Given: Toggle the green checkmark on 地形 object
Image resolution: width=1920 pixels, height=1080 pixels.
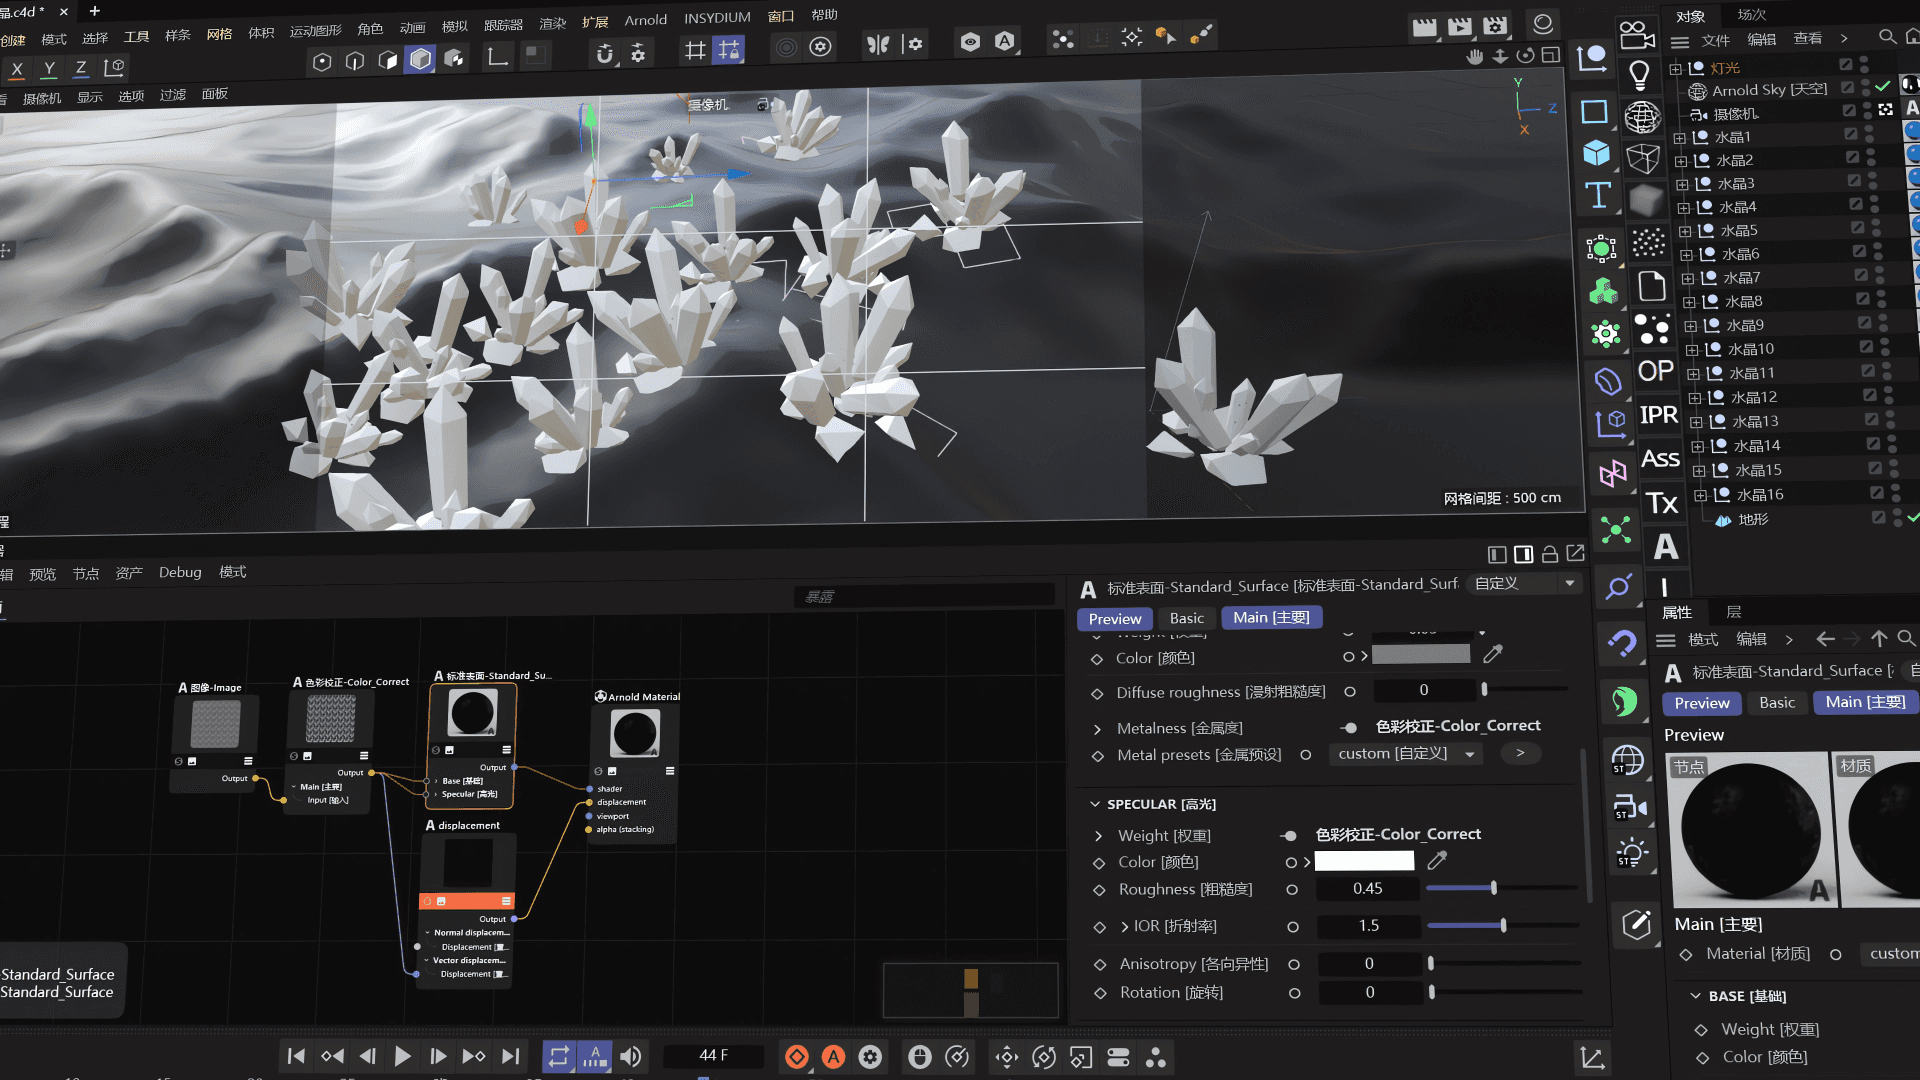Looking at the screenshot, I should pyautogui.click(x=1912, y=517).
